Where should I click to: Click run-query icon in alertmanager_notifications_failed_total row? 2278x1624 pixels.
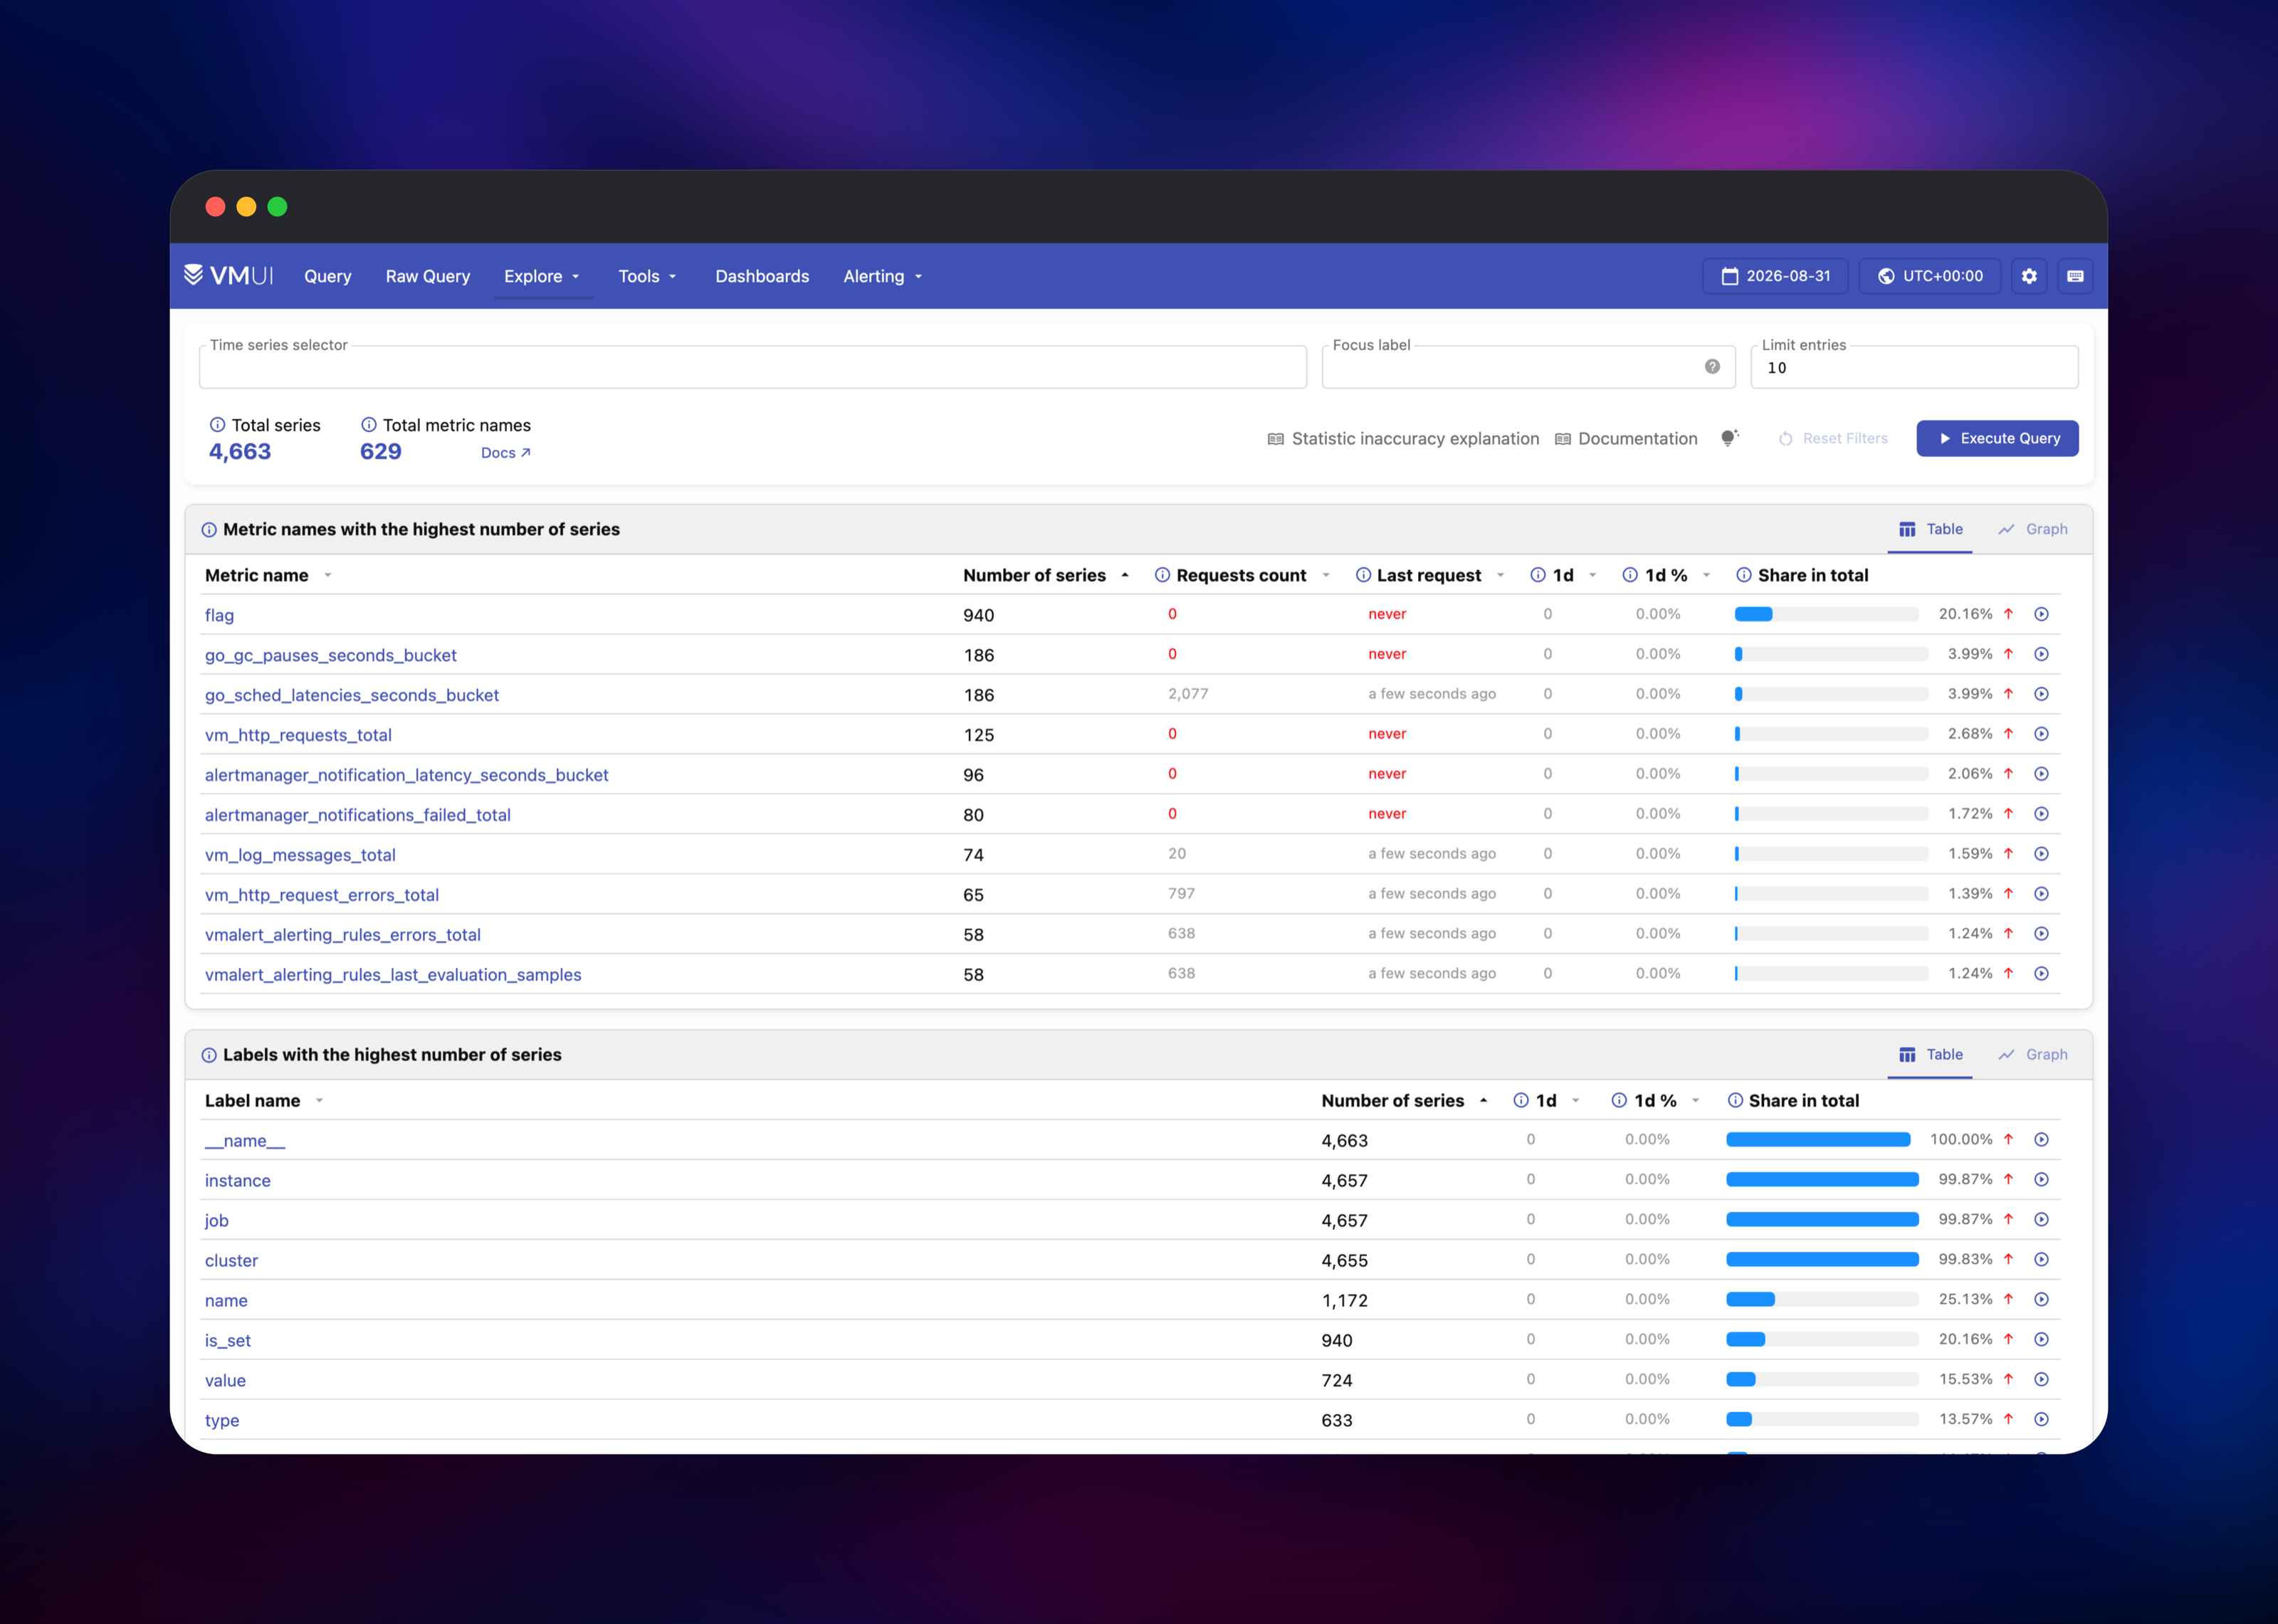(2041, 814)
